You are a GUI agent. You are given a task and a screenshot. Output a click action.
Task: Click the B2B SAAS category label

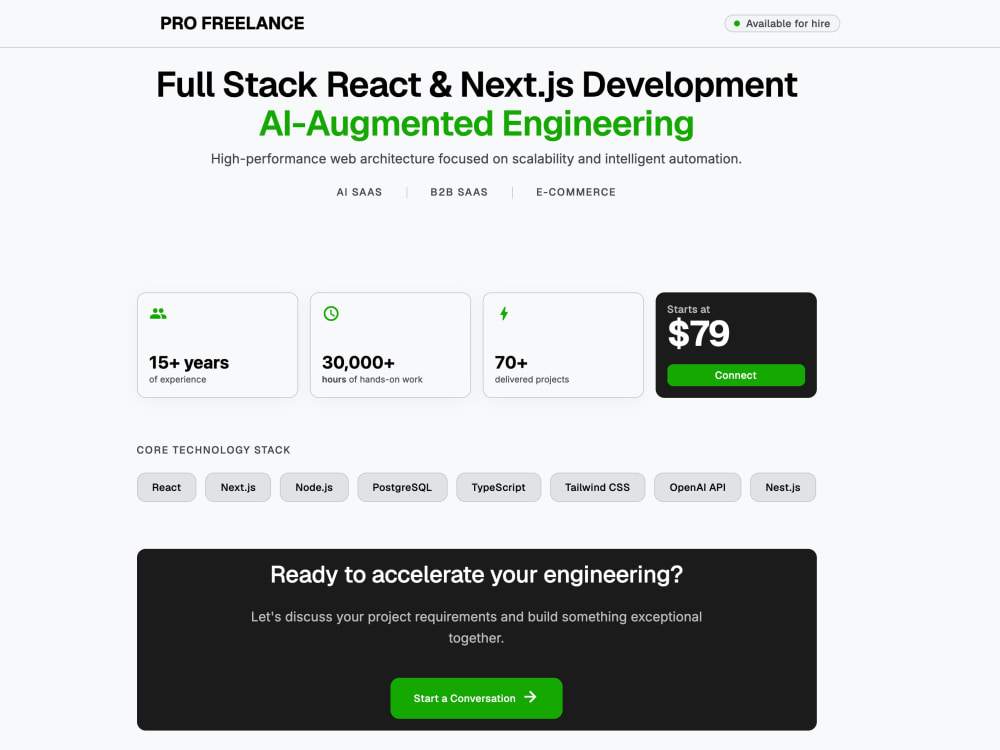[459, 192]
